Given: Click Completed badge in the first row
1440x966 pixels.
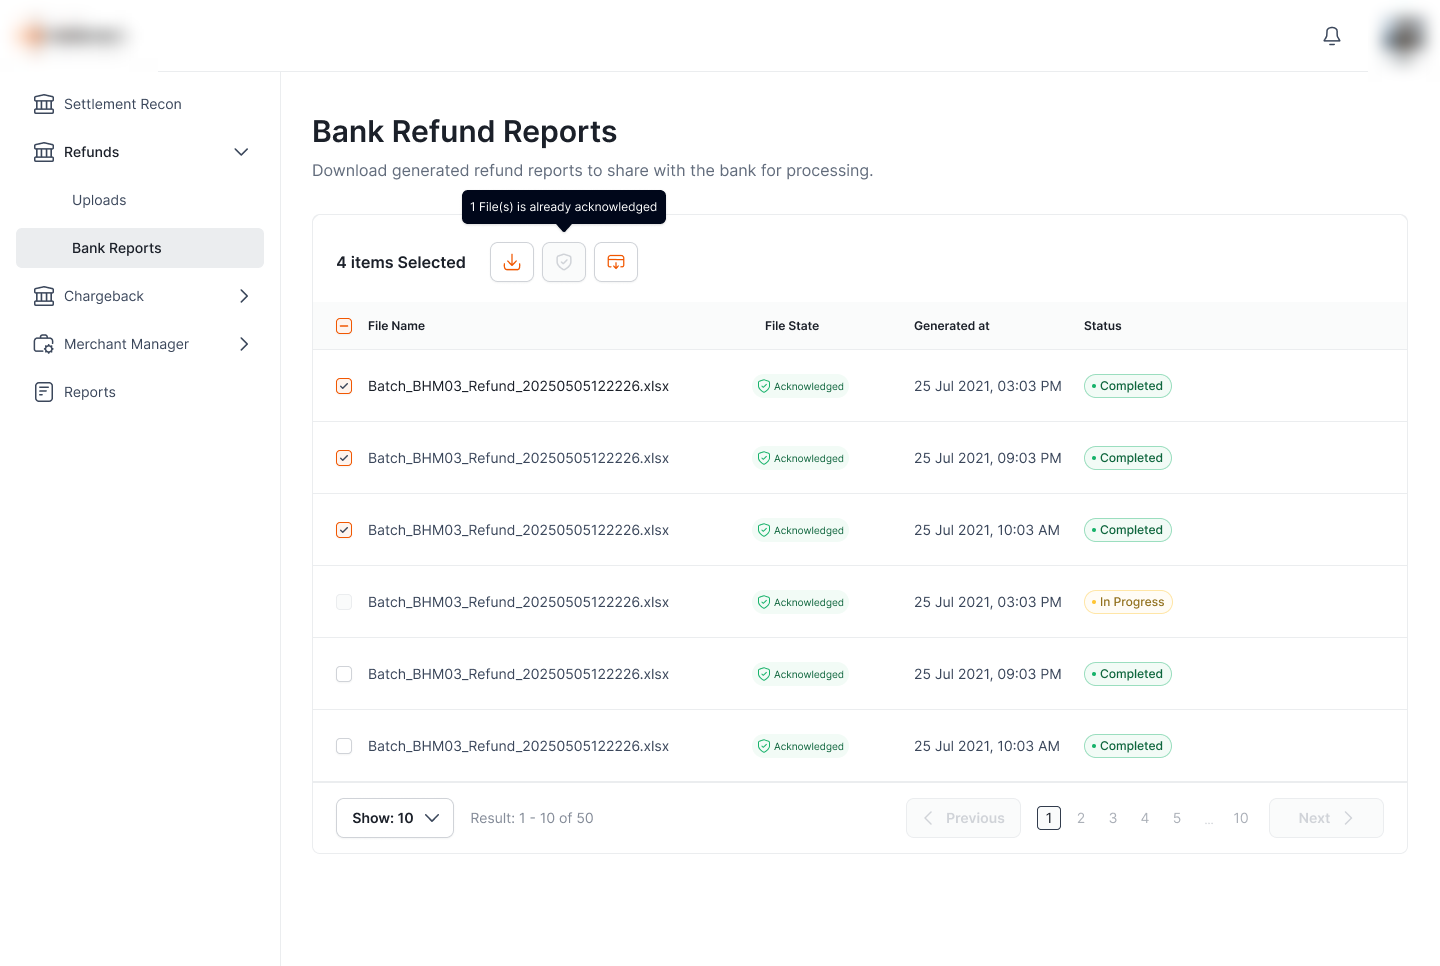Looking at the screenshot, I should (x=1128, y=386).
